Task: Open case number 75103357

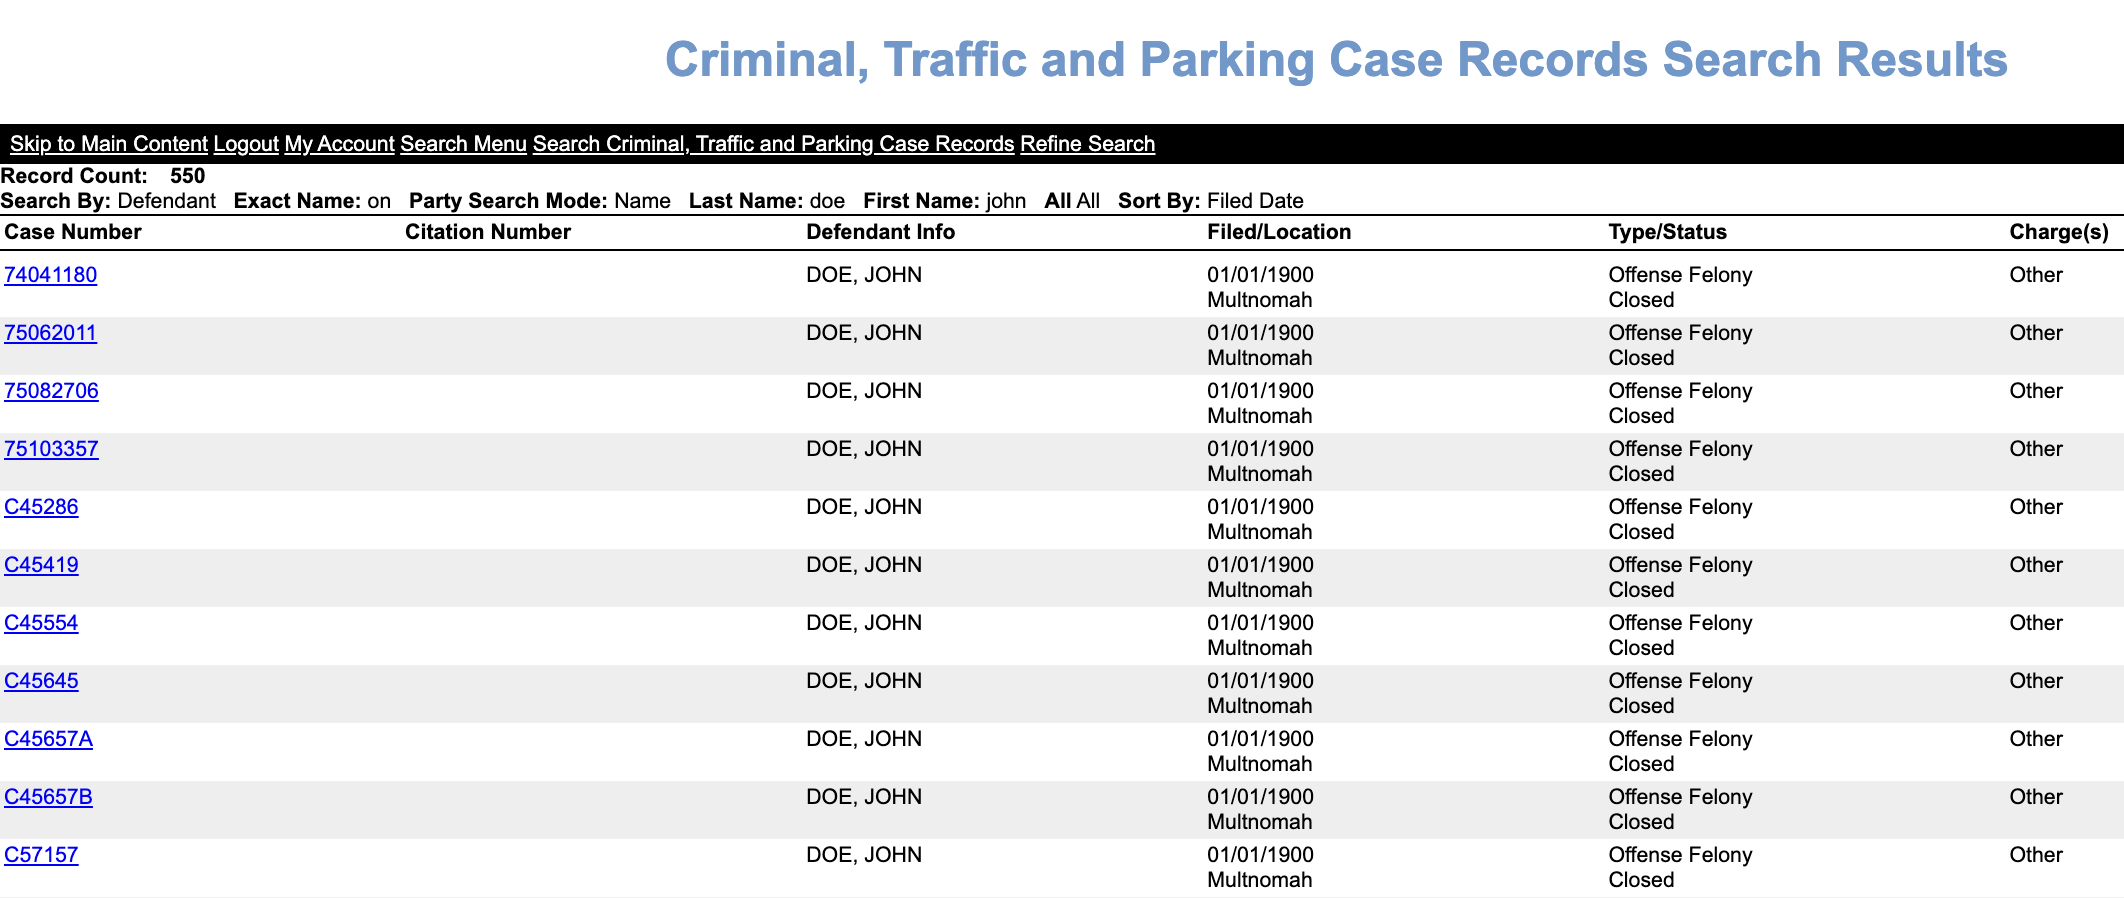Action: click(x=51, y=449)
